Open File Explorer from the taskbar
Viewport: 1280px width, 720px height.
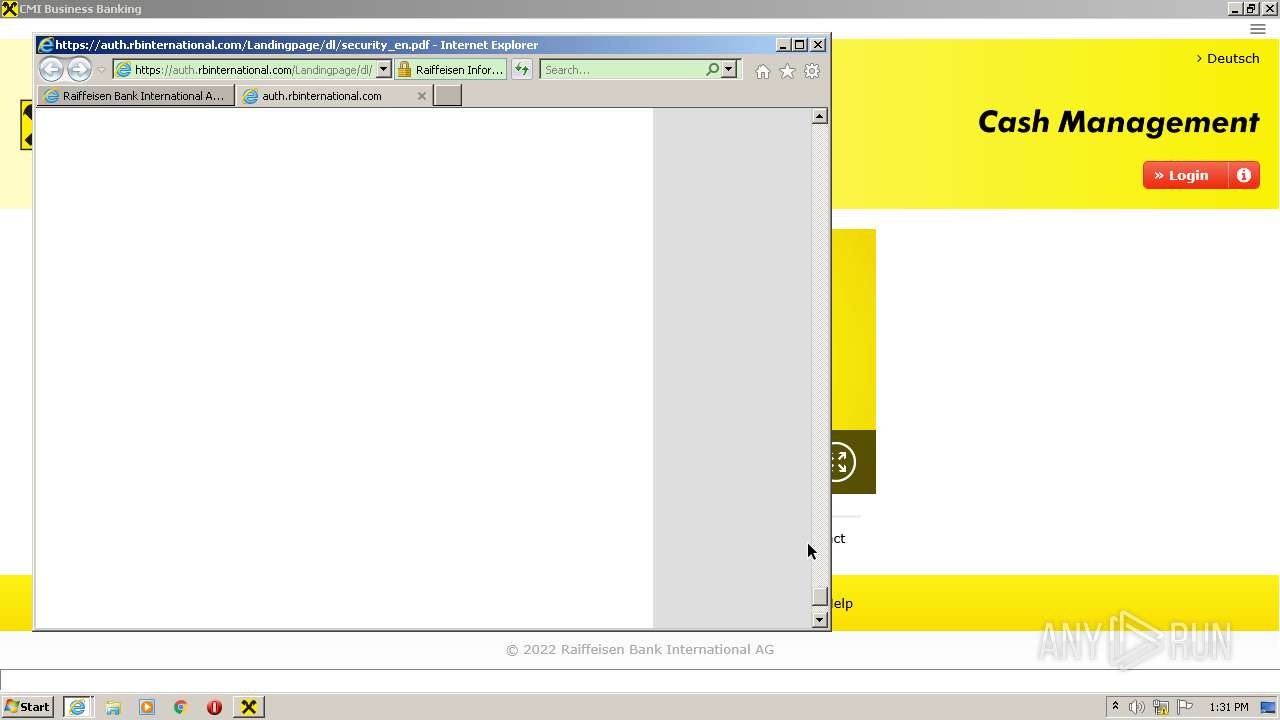(113, 707)
